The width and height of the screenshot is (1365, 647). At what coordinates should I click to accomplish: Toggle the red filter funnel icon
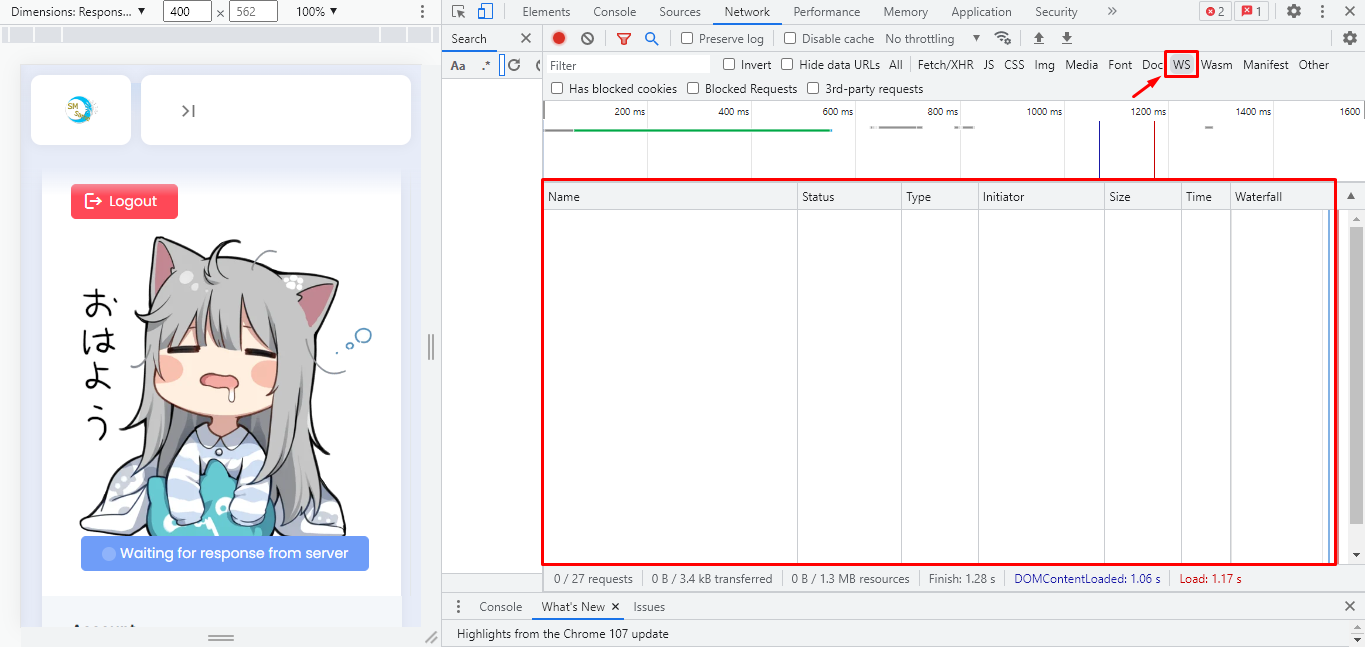pos(624,39)
